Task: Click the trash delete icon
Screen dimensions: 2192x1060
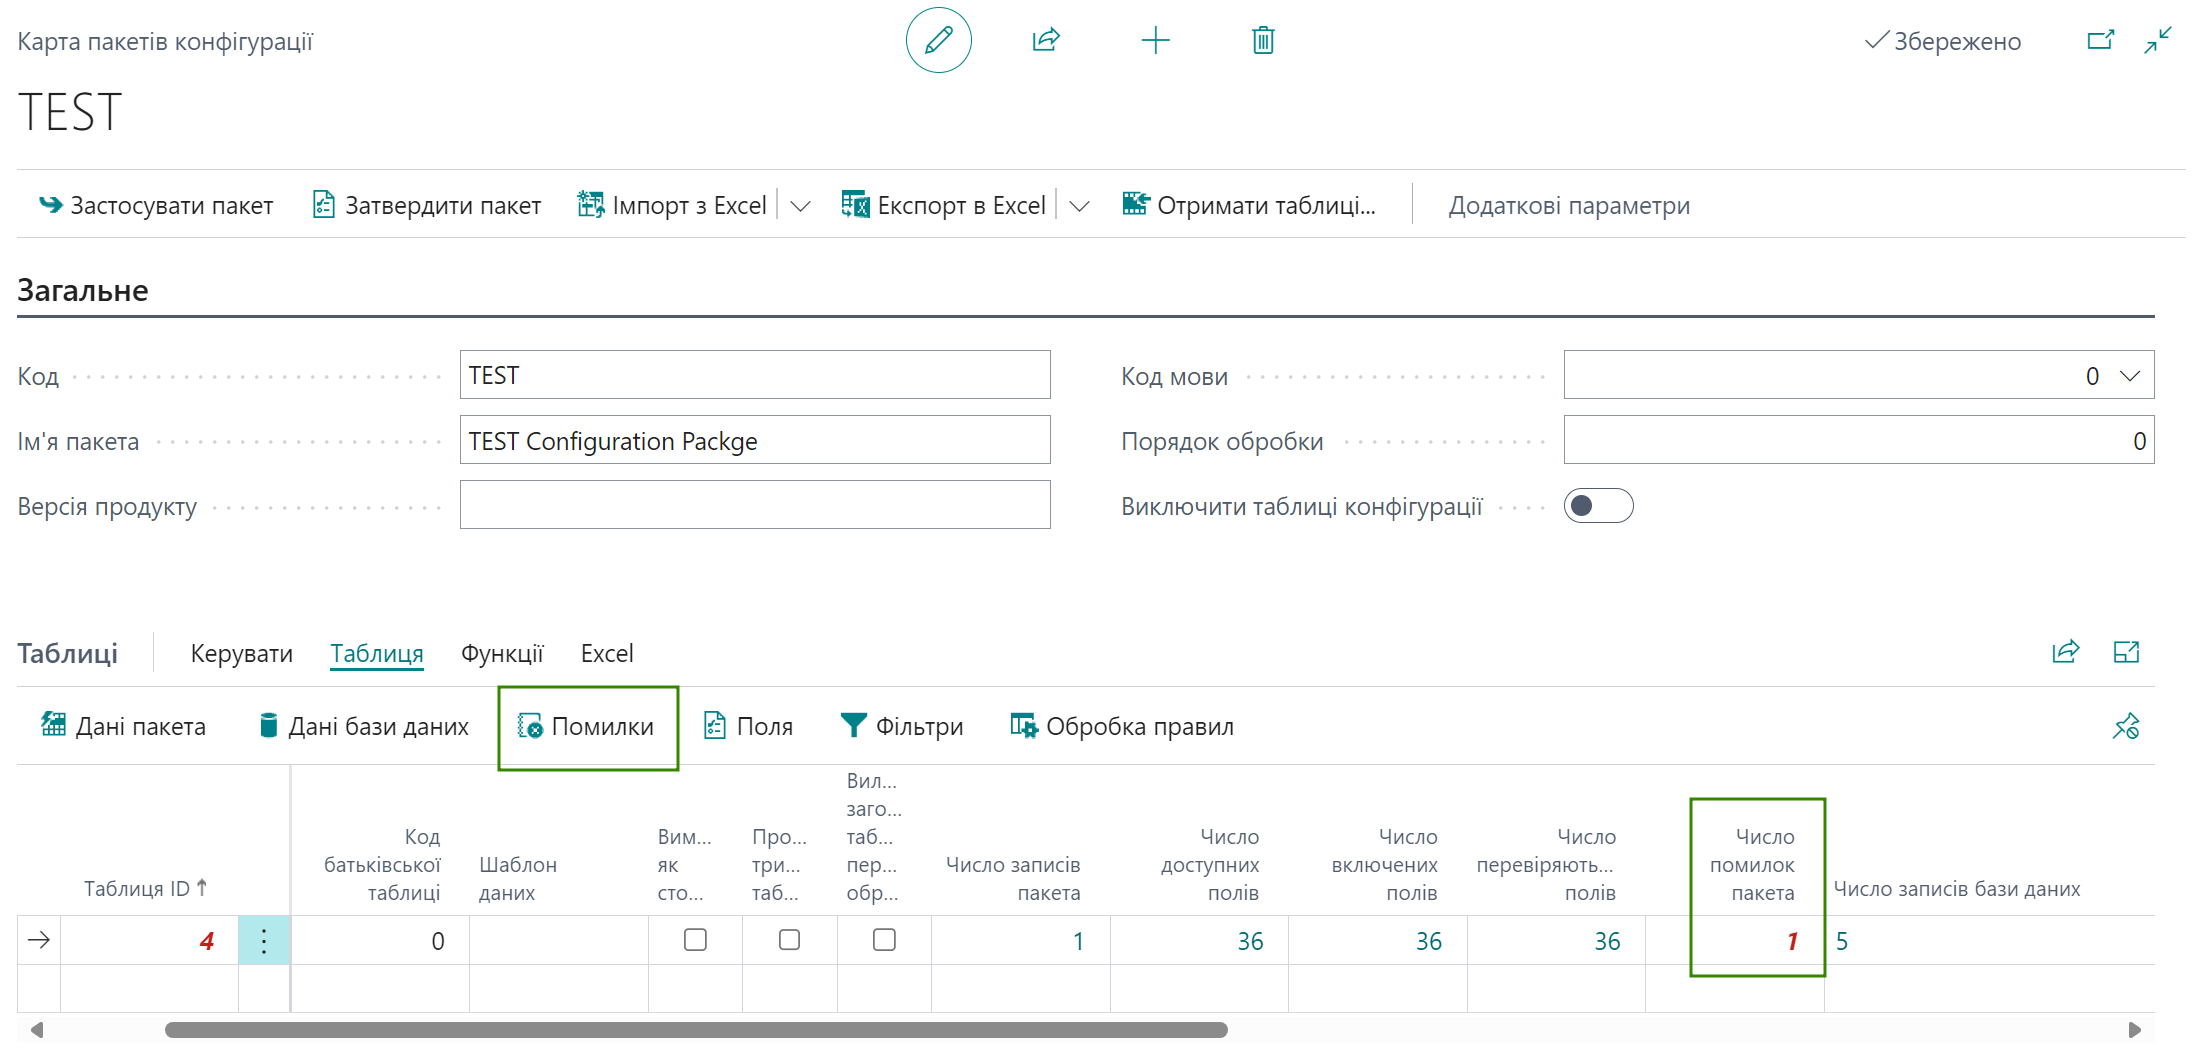Action: [1263, 40]
